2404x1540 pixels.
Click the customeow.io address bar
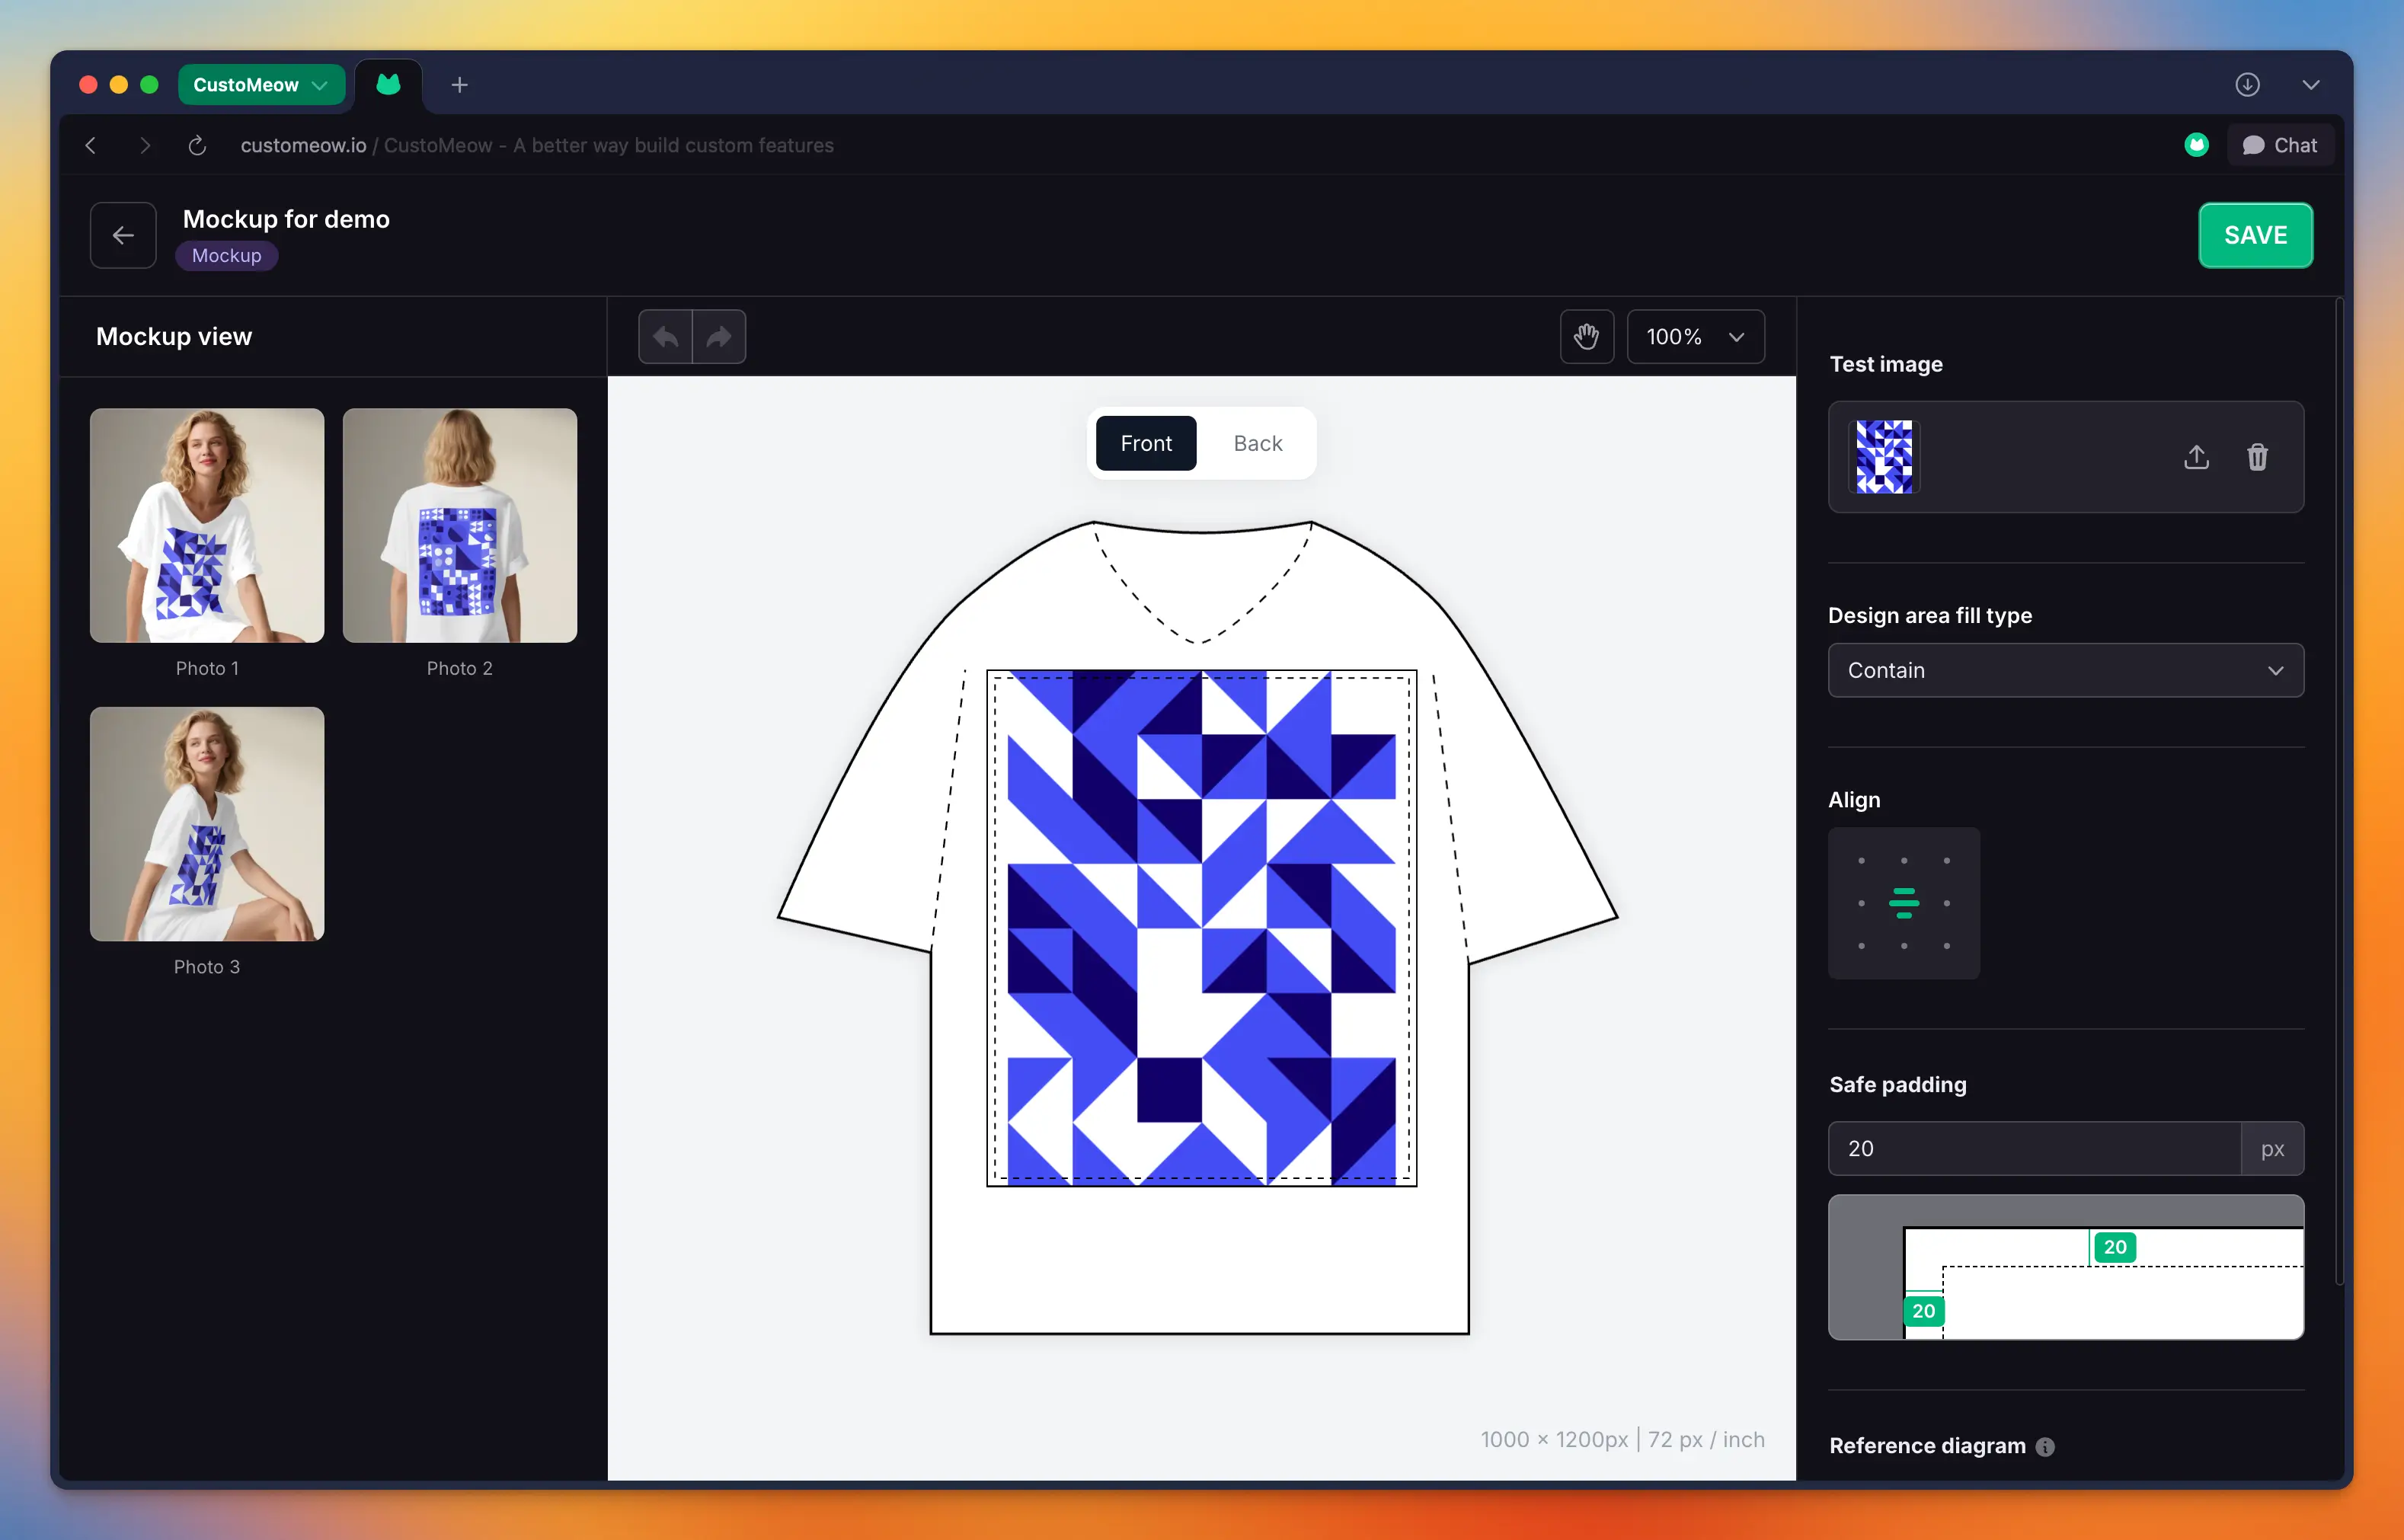[x=537, y=145]
